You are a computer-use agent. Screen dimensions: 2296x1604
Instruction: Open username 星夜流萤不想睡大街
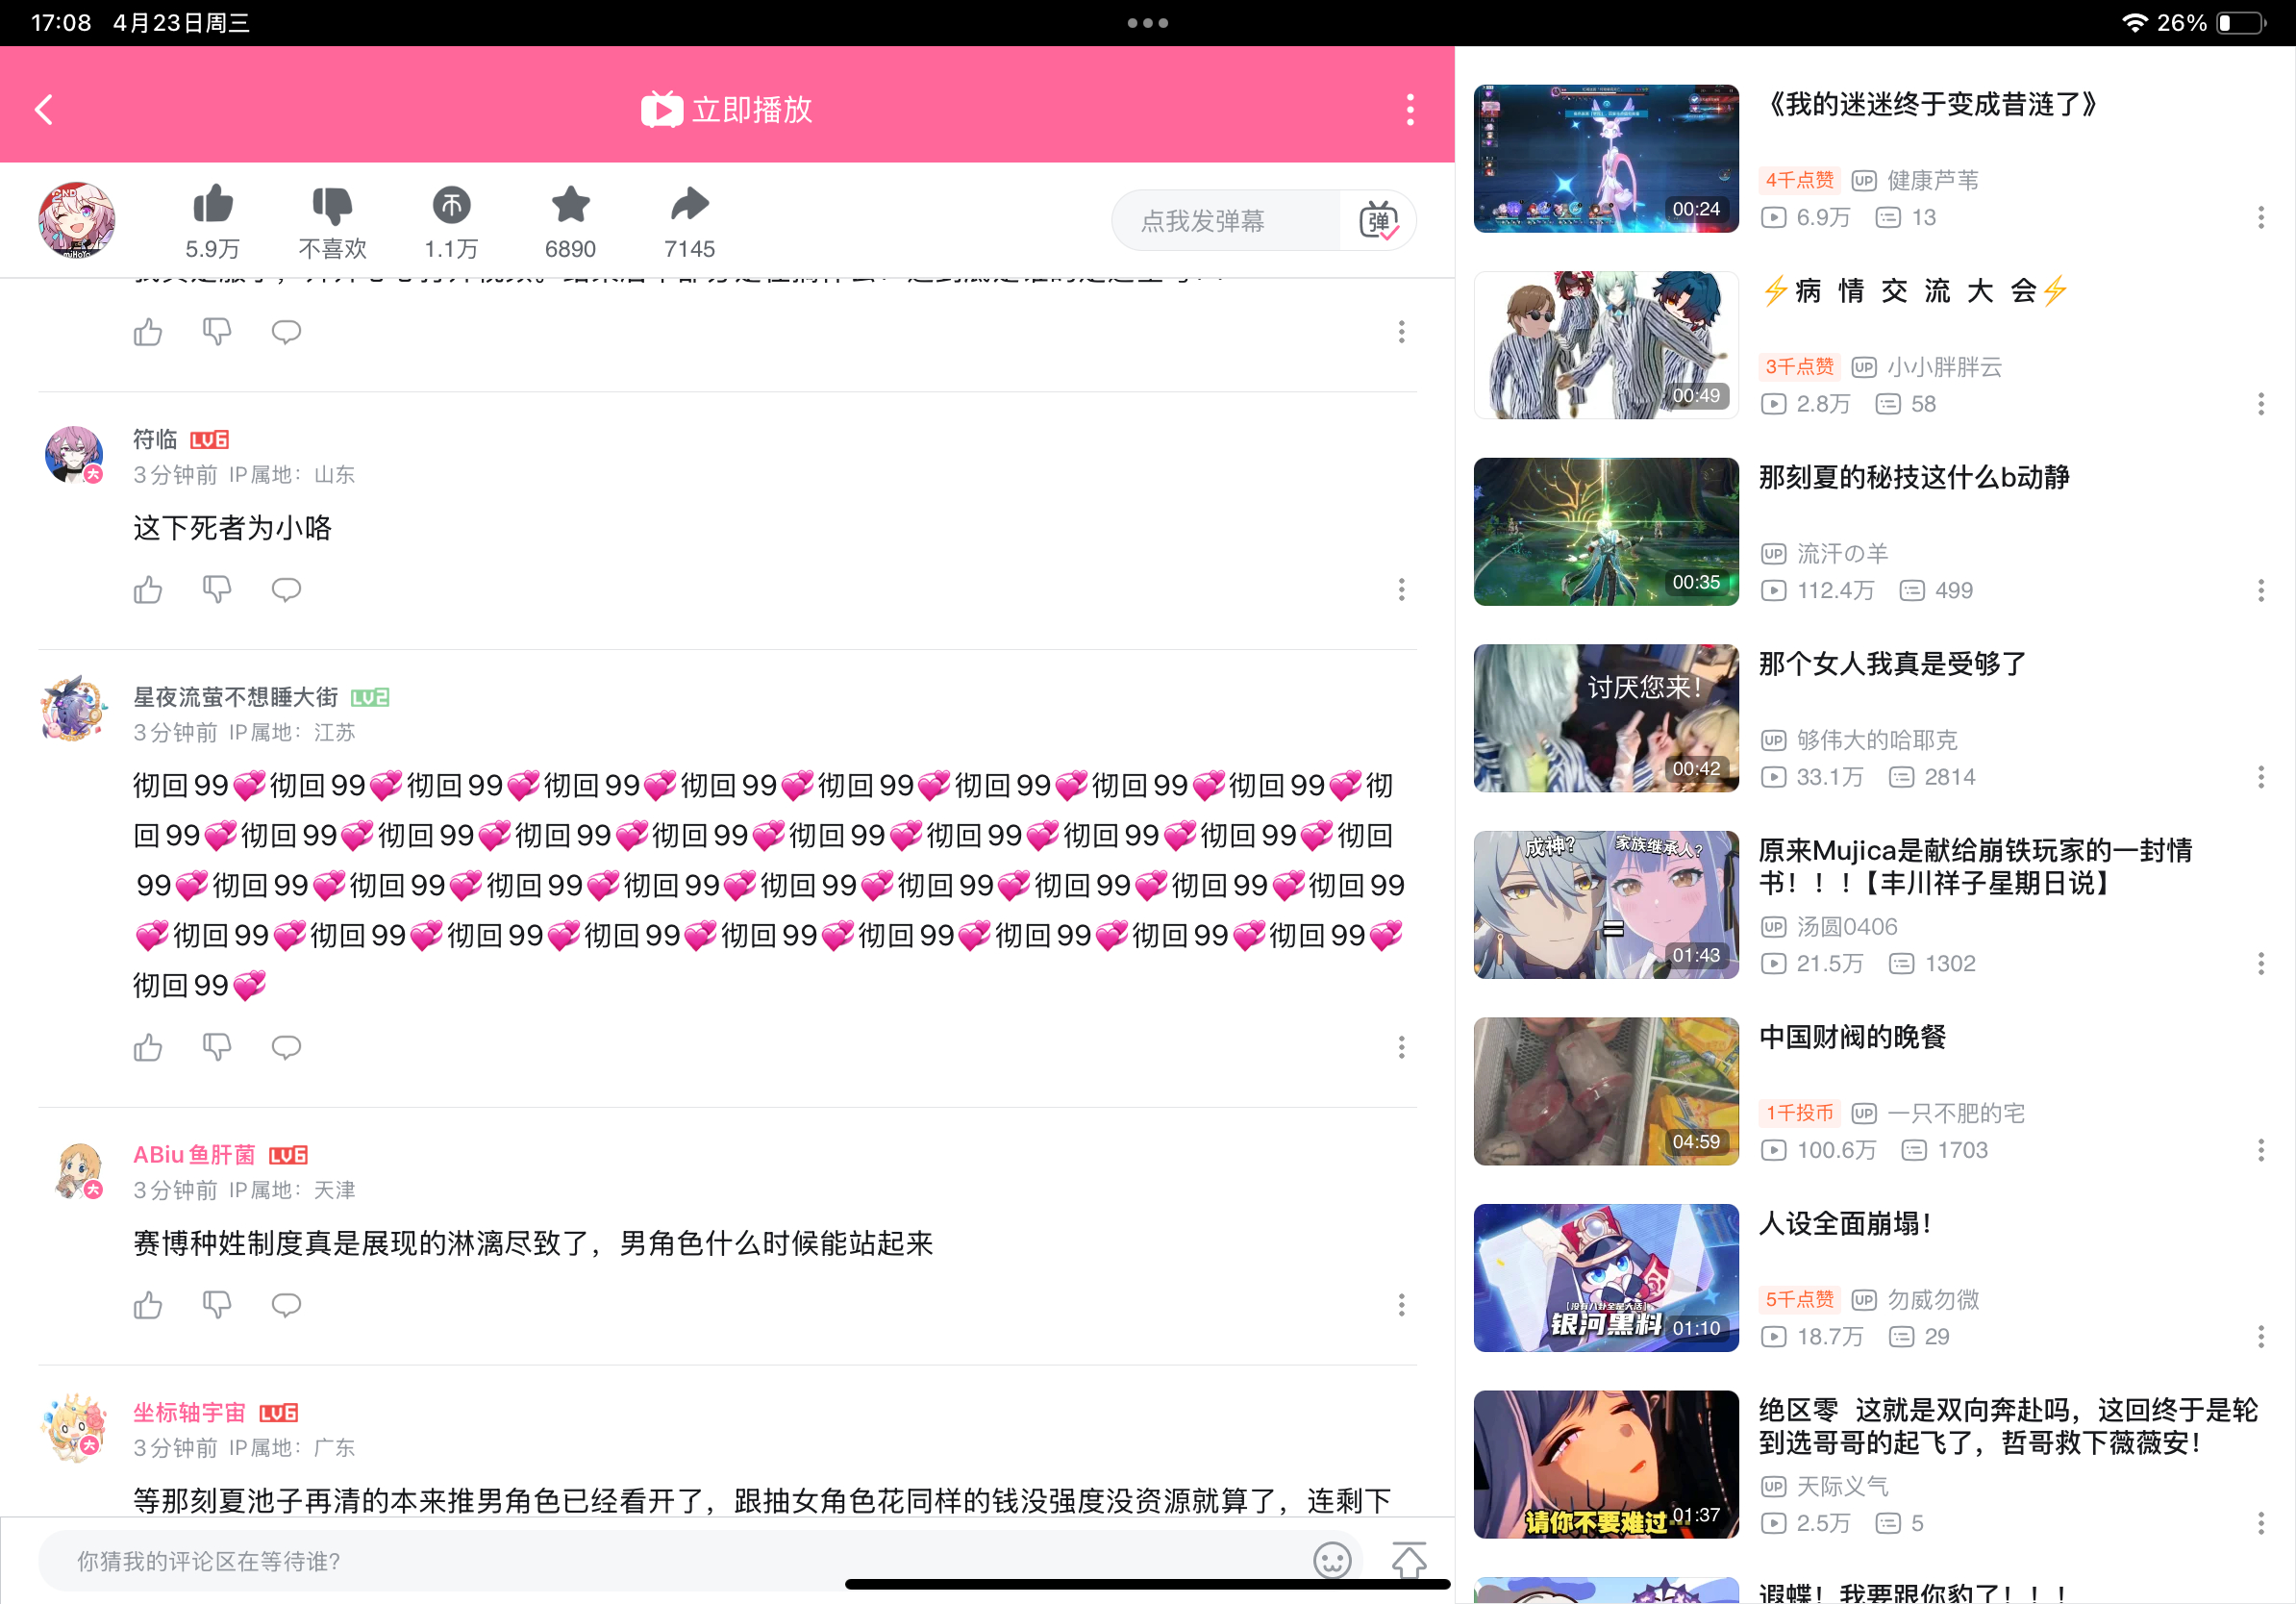[x=236, y=697]
